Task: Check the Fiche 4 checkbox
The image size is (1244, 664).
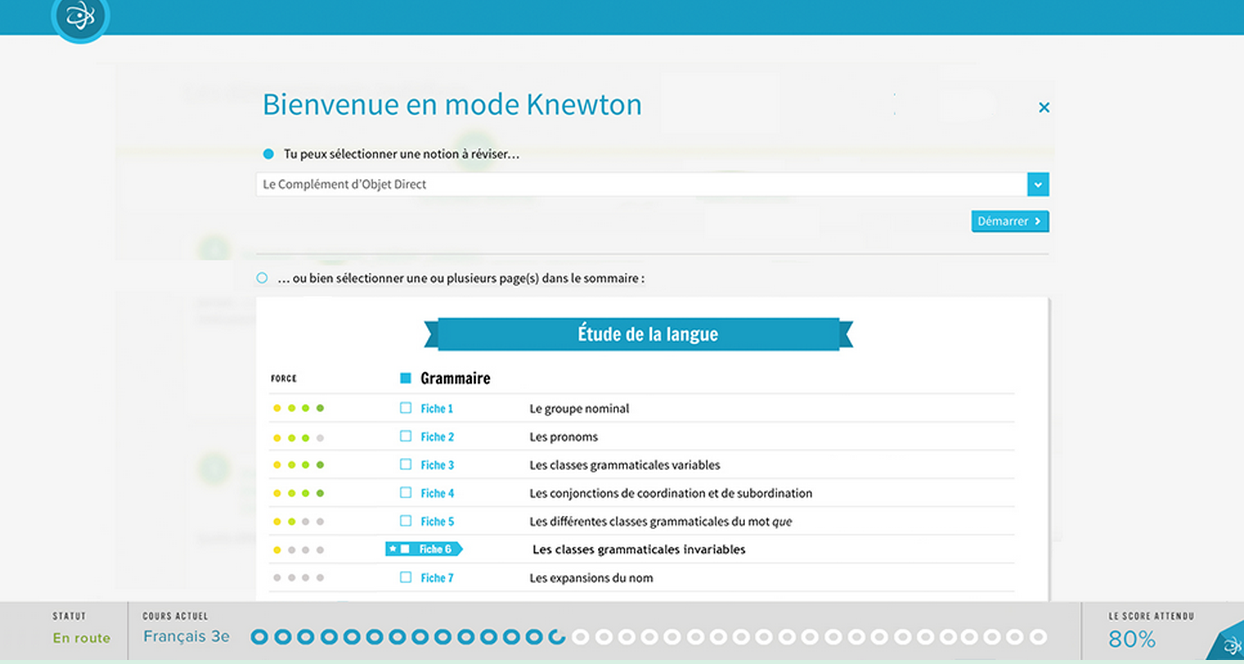Action: tap(406, 492)
